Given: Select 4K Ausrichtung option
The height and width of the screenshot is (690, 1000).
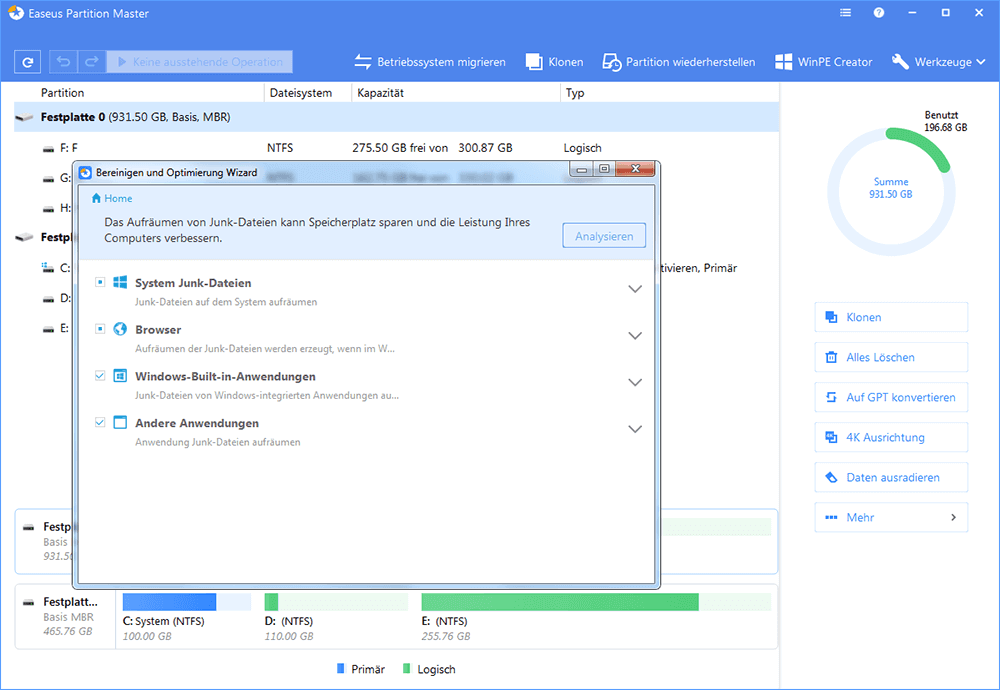Looking at the screenshot, I should pos(891,437).
